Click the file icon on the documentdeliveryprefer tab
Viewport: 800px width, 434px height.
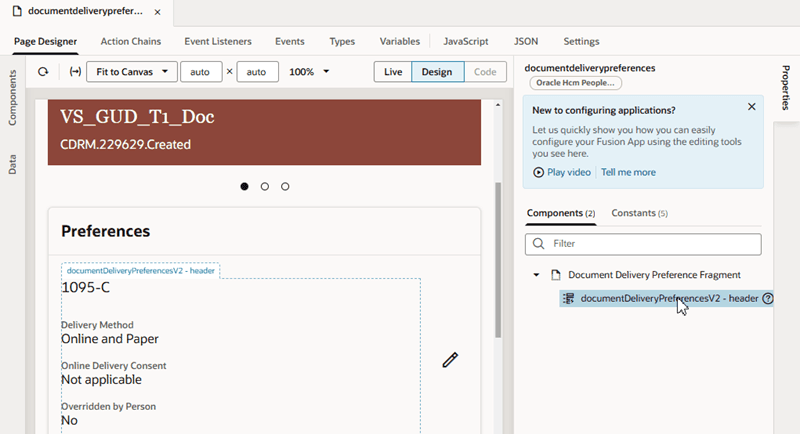point(17,11)
